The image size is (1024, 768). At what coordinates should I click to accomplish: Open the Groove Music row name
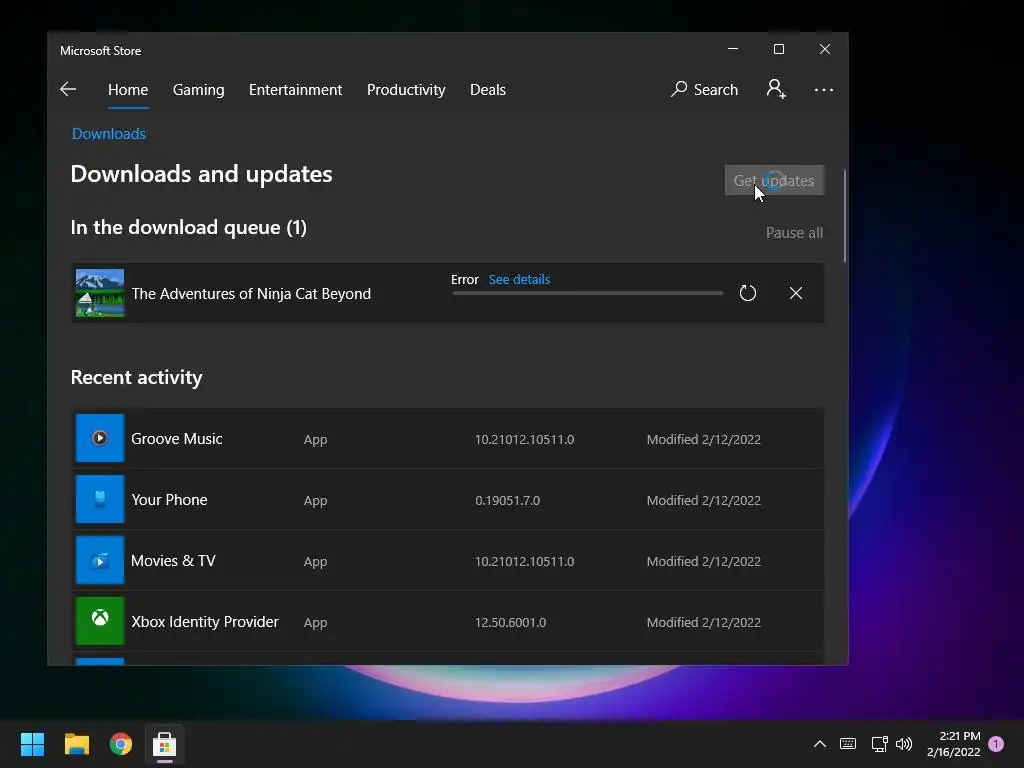pos(177,439)
